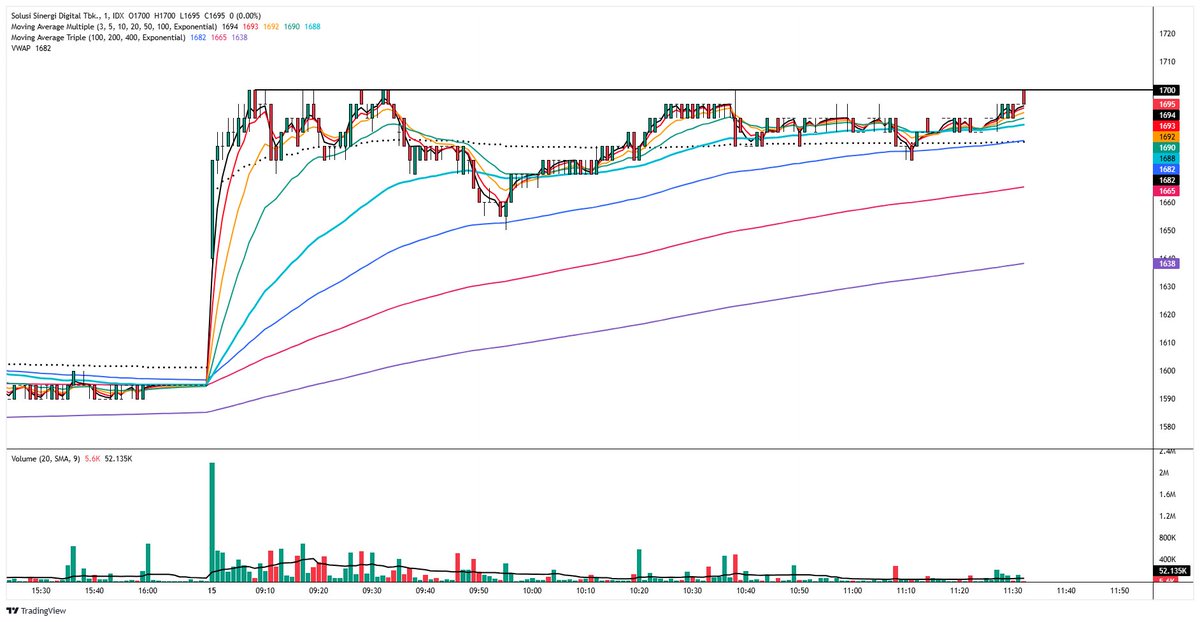Click the bold 15 date label

[212, 591]
